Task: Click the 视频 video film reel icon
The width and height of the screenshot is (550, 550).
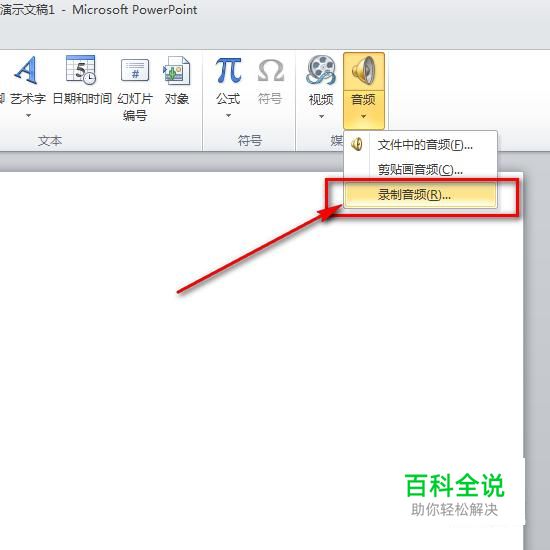Action: pyautogui.click(x=321, y=70)
